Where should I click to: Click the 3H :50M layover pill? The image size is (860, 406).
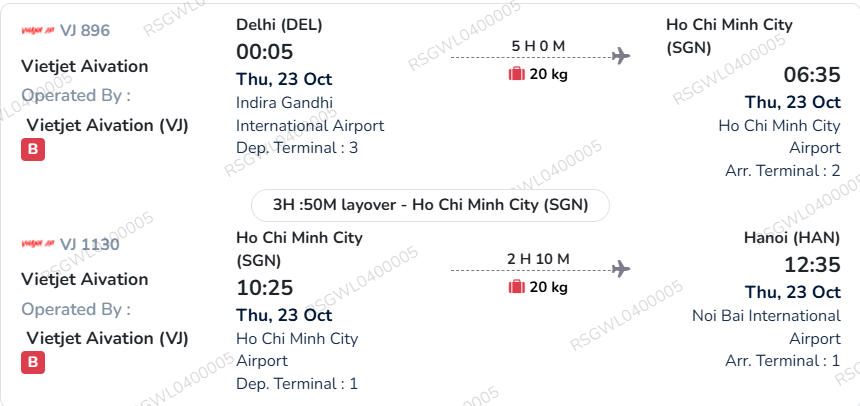pos(431,205)
